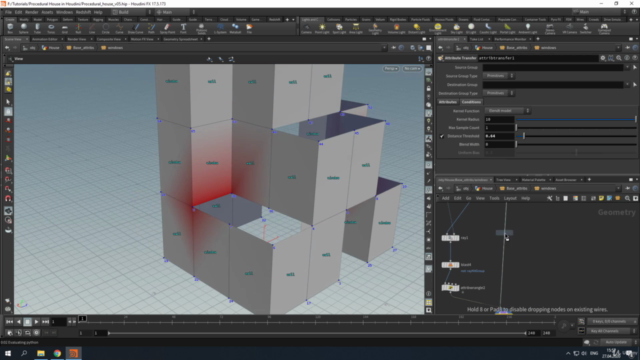The width and height of the screenshot is (640, 360).
Task: Add an Environment Light from shelf
Action: point(438,29)
